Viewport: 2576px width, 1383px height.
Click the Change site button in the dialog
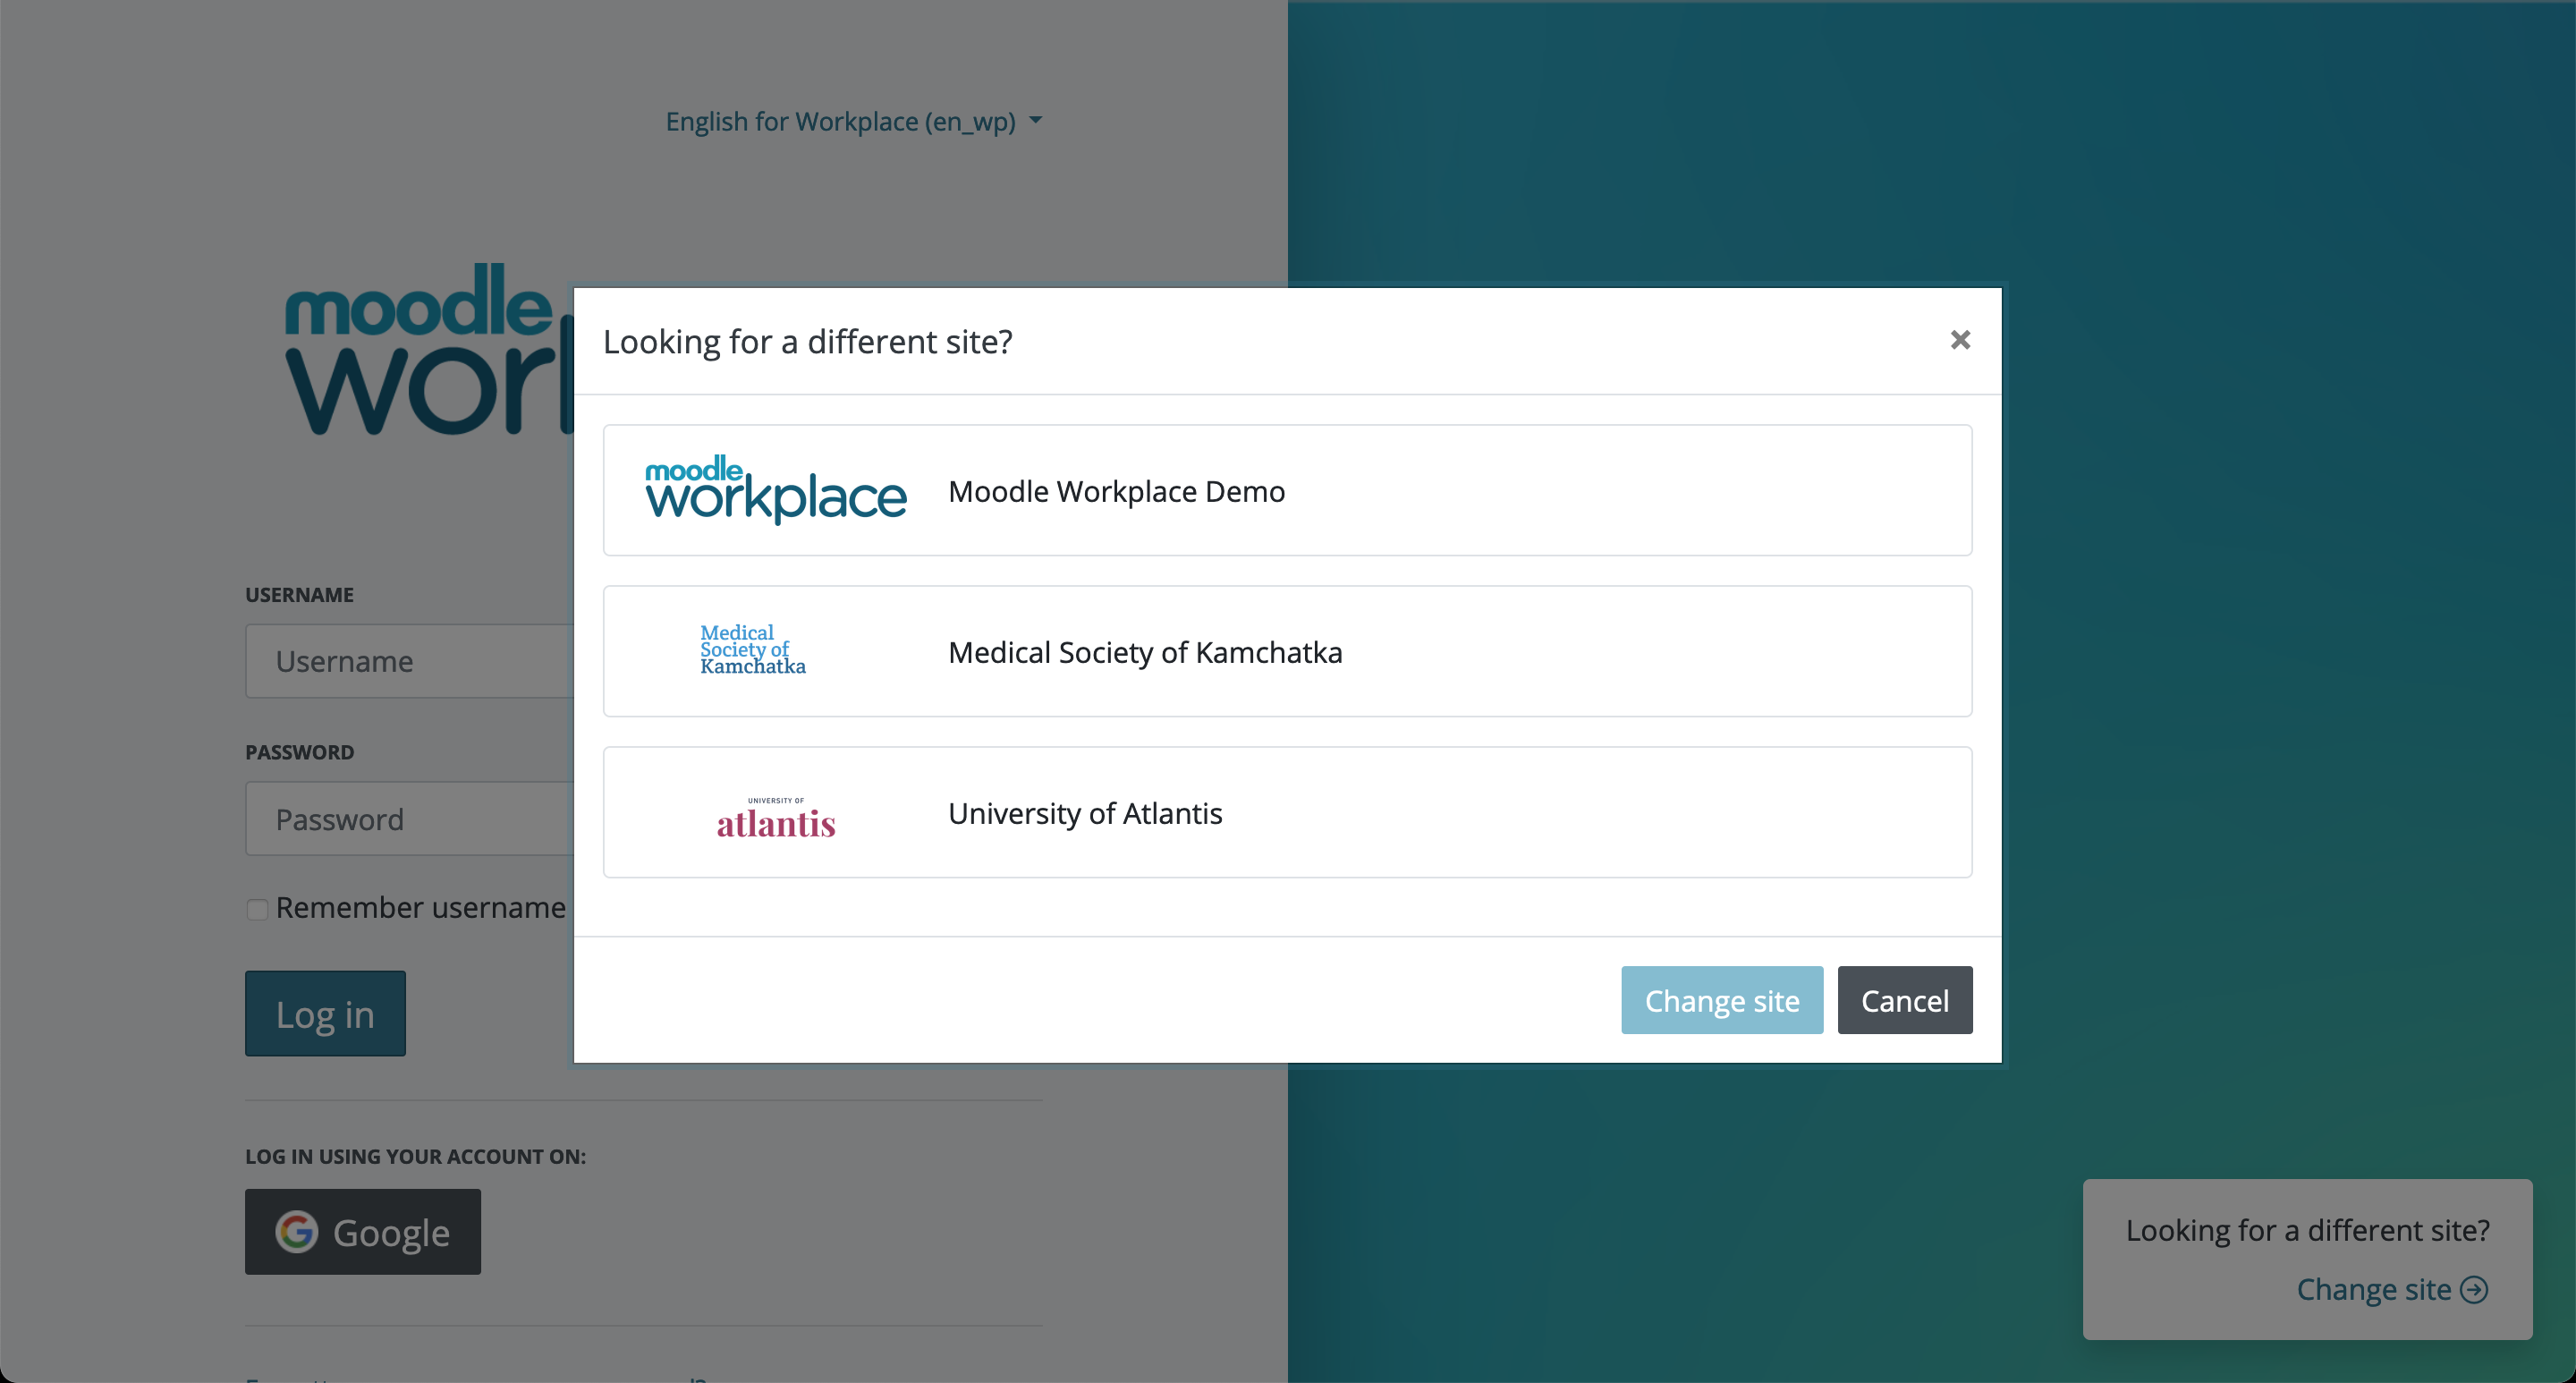tap(1722, 1000)
